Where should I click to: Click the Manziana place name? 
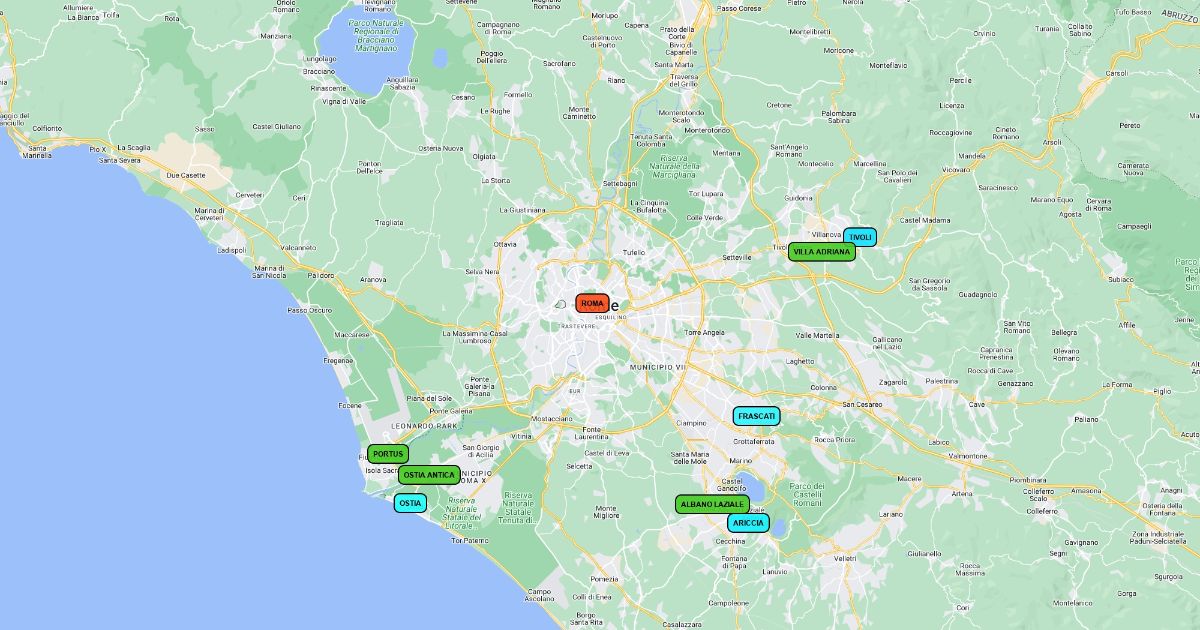pyautogui.click(x=275, y=36)
